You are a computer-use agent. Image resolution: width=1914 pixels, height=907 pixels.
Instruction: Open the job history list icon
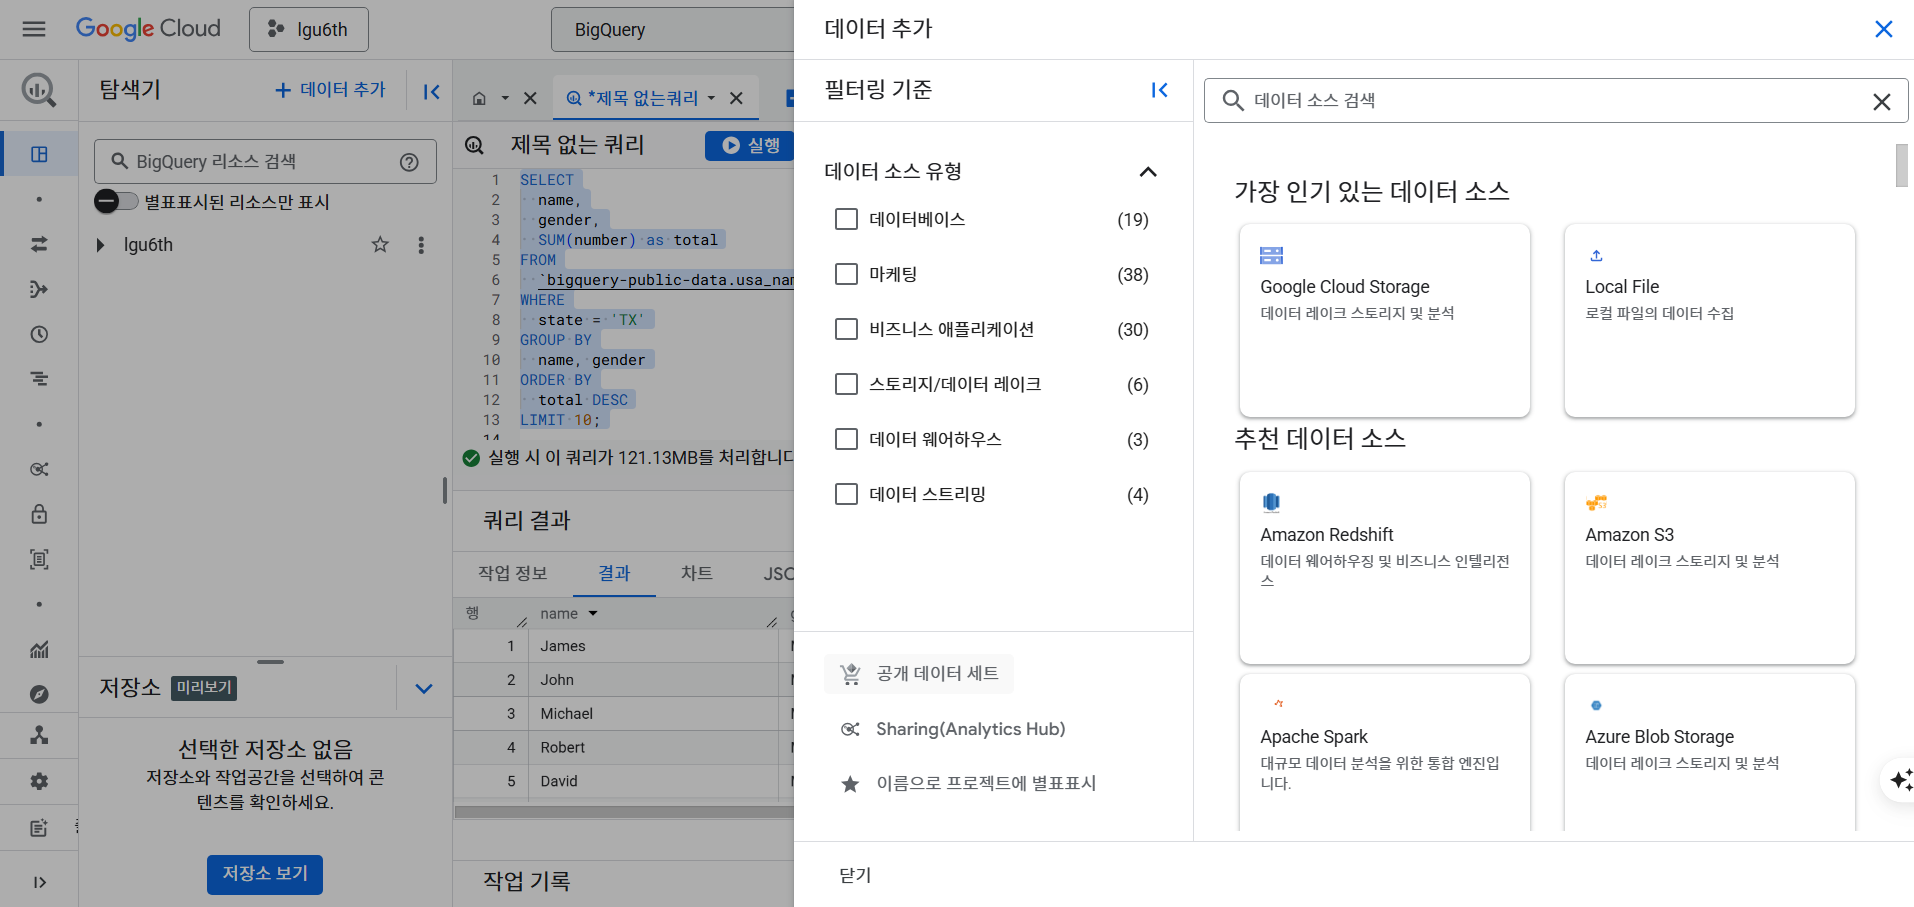pos(39,379)
